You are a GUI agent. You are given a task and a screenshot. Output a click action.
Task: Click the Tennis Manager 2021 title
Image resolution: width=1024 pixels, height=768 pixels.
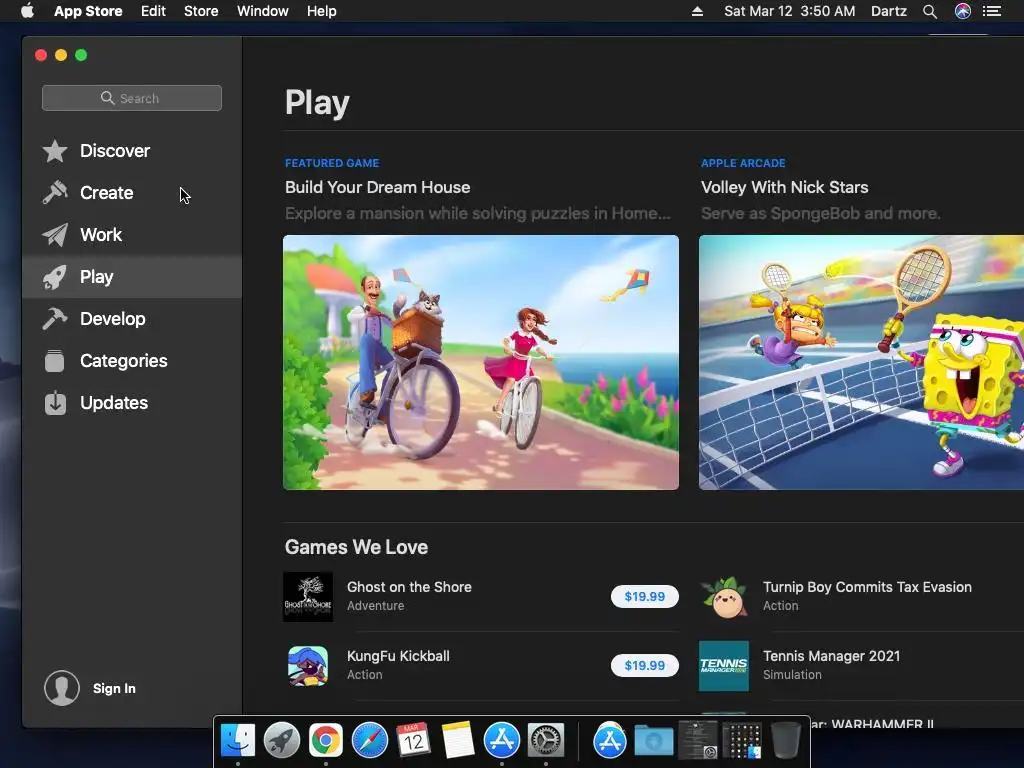pos(831,656)
